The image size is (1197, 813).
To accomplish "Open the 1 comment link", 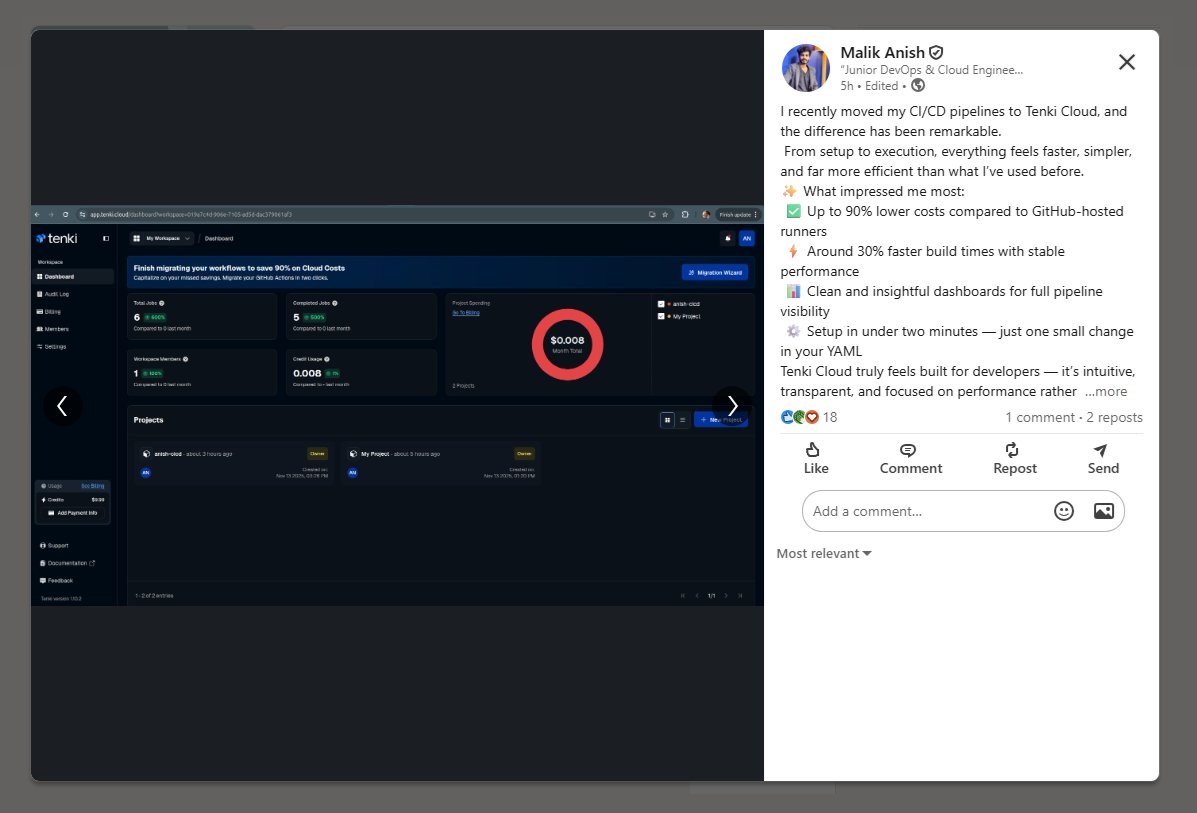I will (x=1040, y=417).
